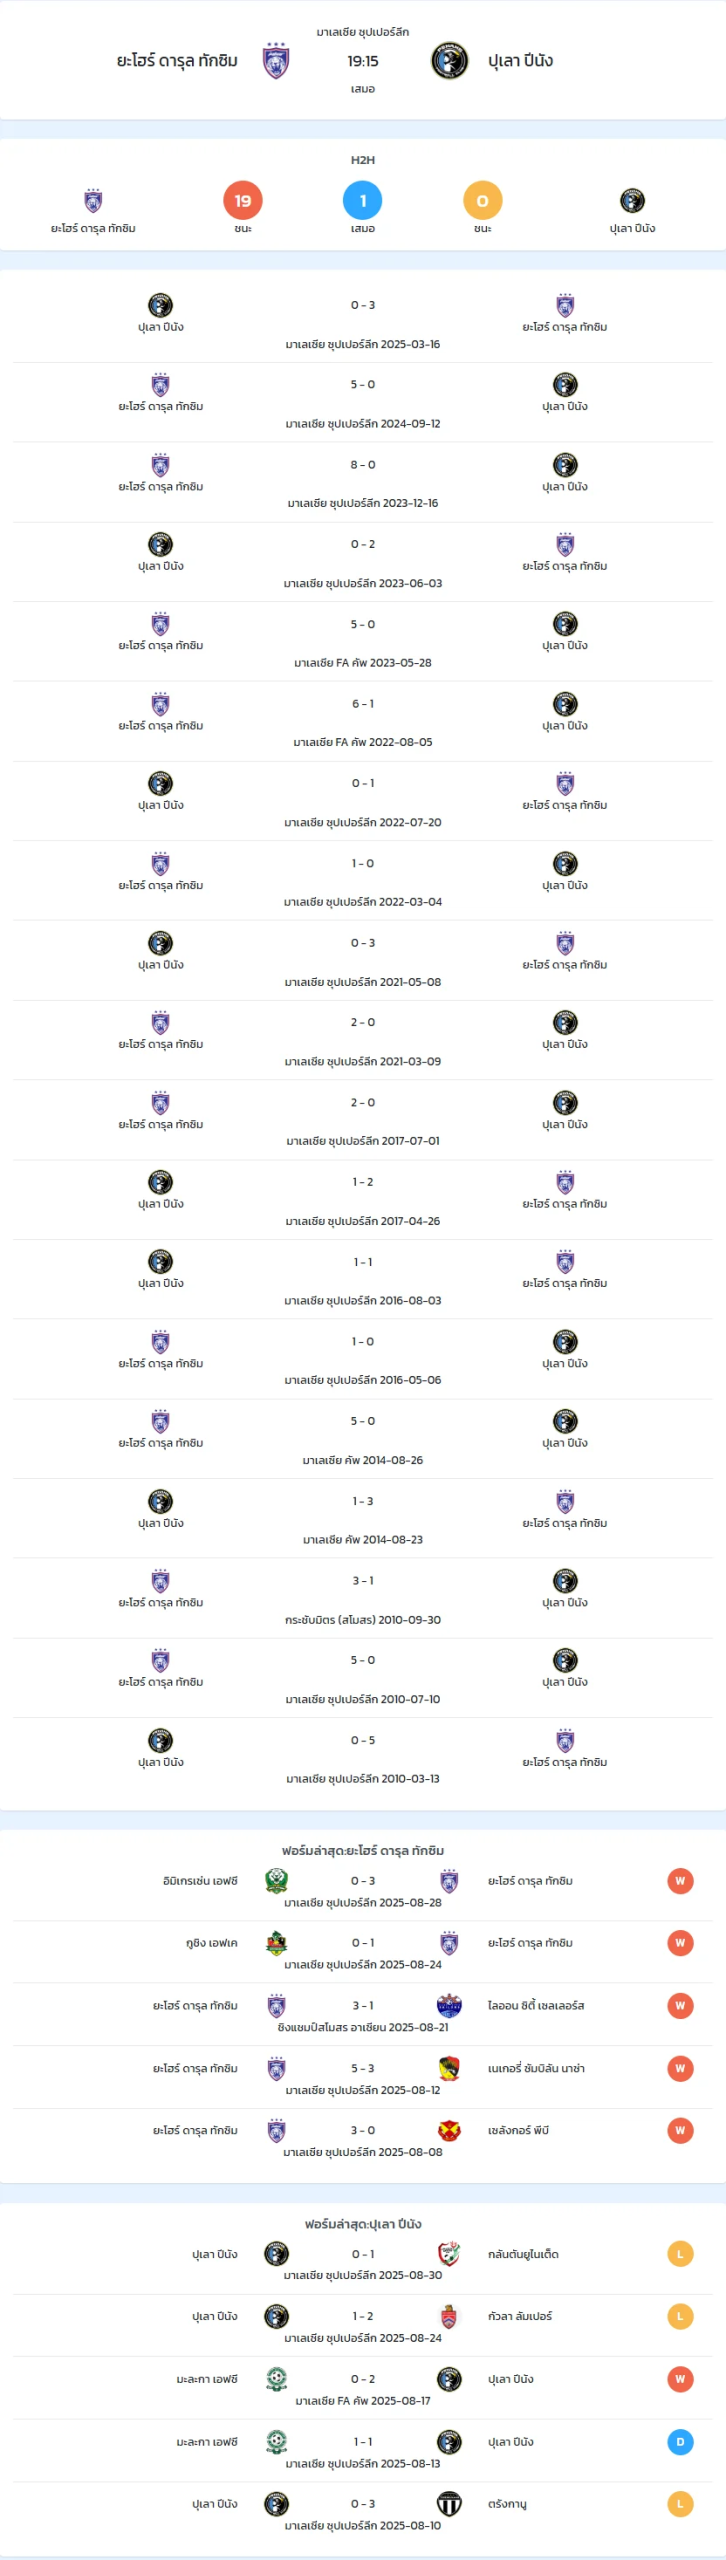Click the Selangor FC club logo
This screenshot has width=726, height=2560.
[x=449, y=2130]
